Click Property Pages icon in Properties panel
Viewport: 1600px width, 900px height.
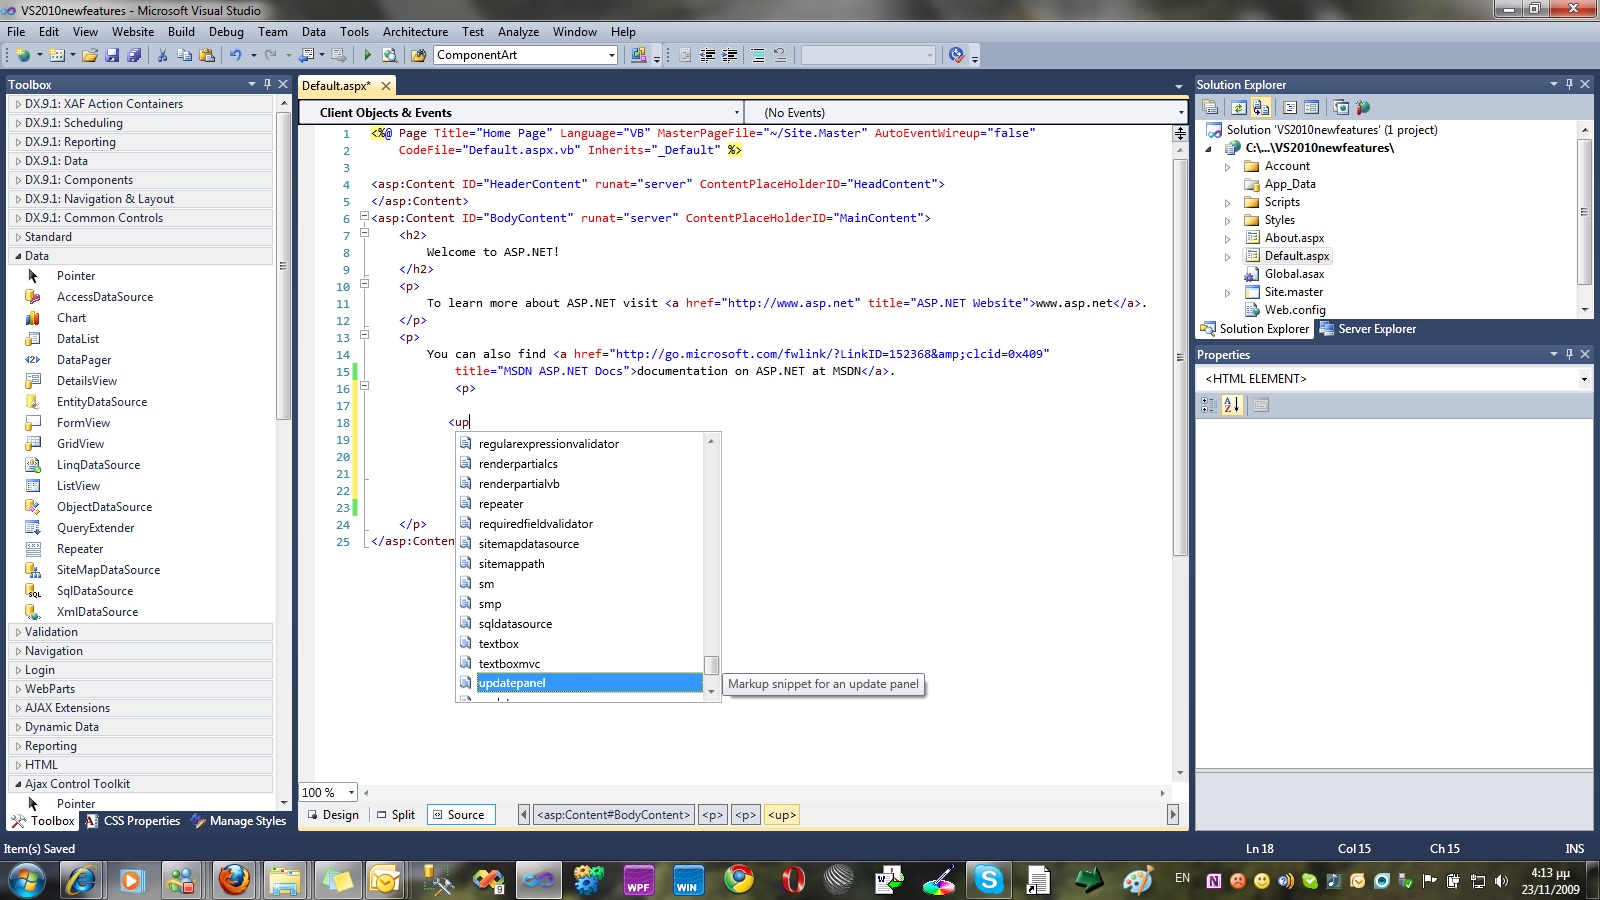[x=1261, y=405]
